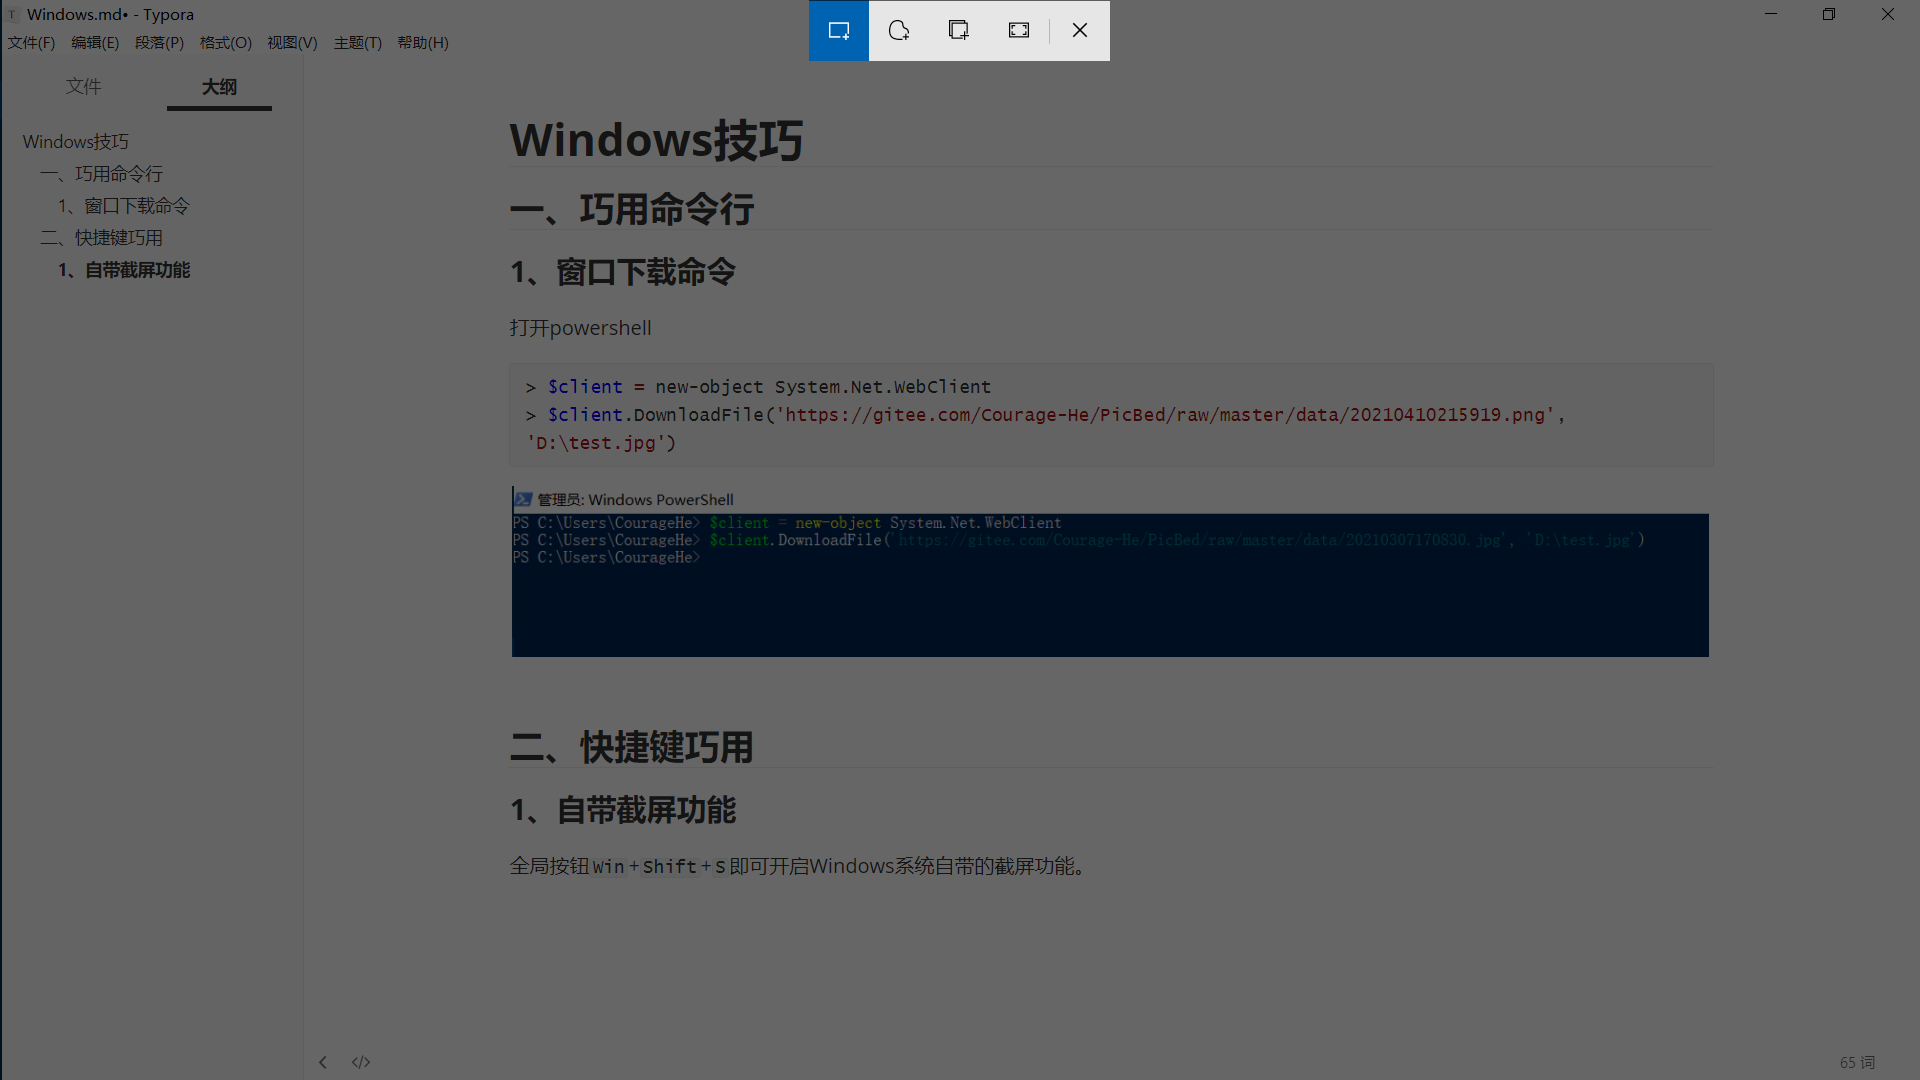Image resolution: width=1920 pixels, height=1080 pixels.
Task: Click the 'D:\test.jpg') code line
Action: (x=601, y=443)
